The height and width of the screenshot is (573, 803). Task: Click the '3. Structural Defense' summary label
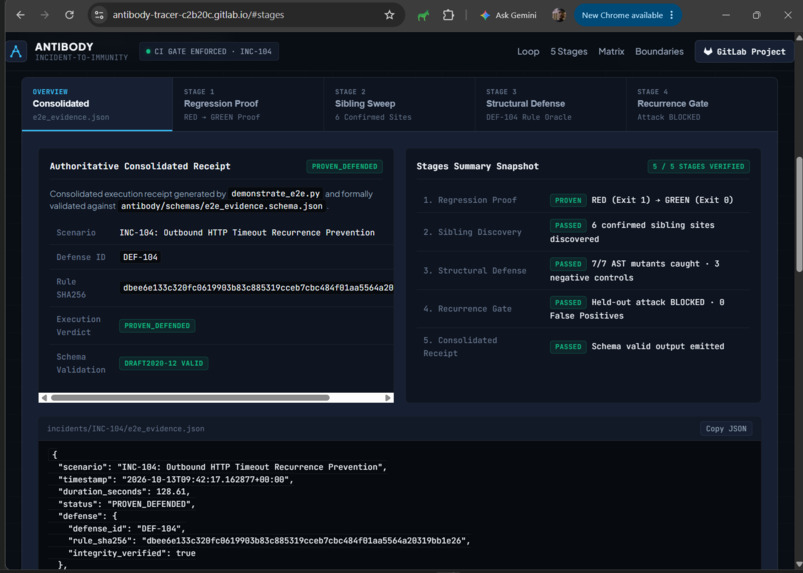(x=475, y=270)
